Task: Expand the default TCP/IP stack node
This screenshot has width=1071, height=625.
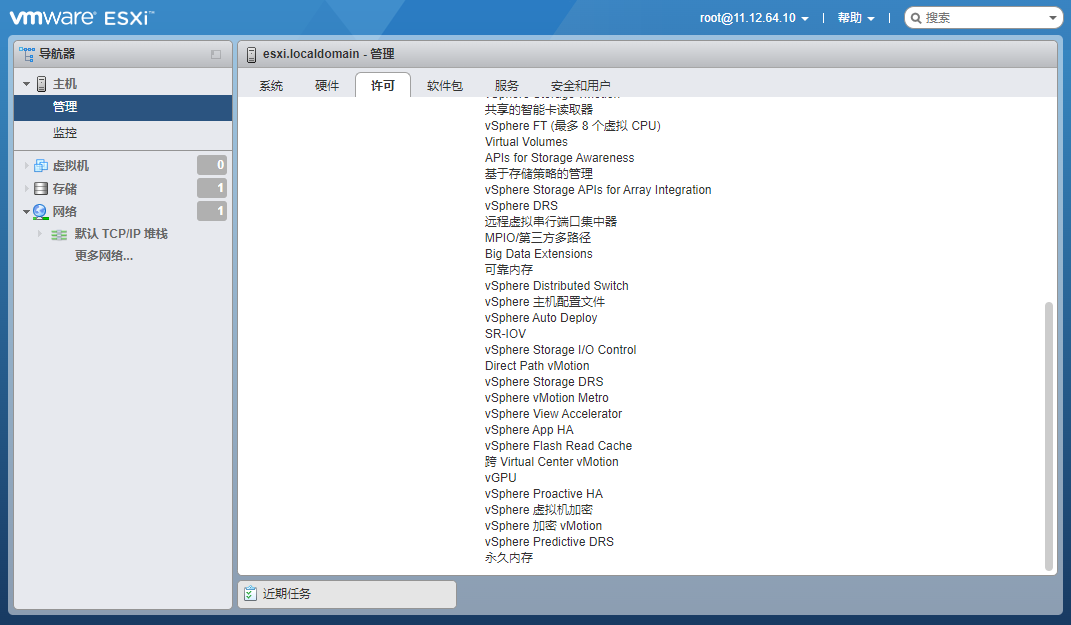Action: tap(40, 234)
